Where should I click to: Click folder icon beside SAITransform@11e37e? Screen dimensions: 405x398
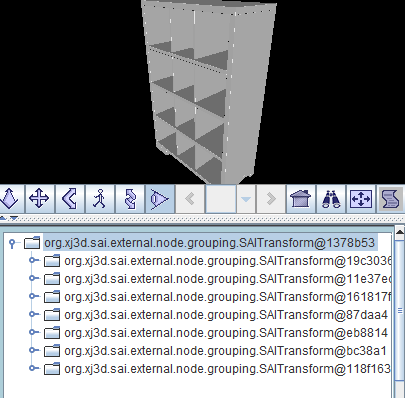pos(52,279)
